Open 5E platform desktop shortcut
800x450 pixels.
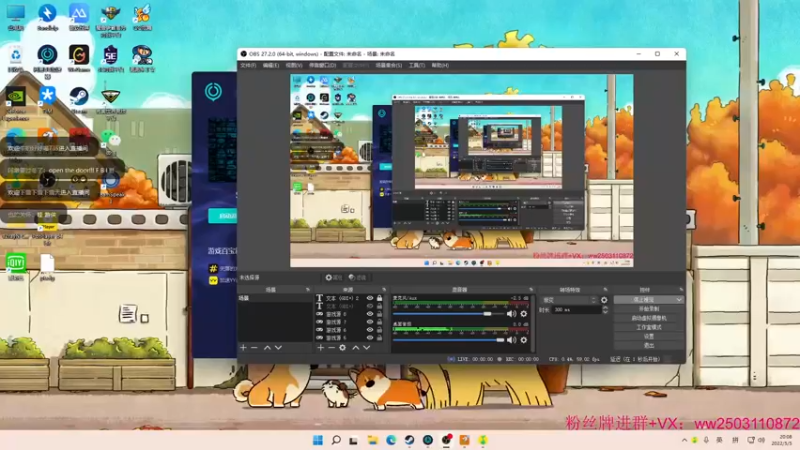pos(110,59)
